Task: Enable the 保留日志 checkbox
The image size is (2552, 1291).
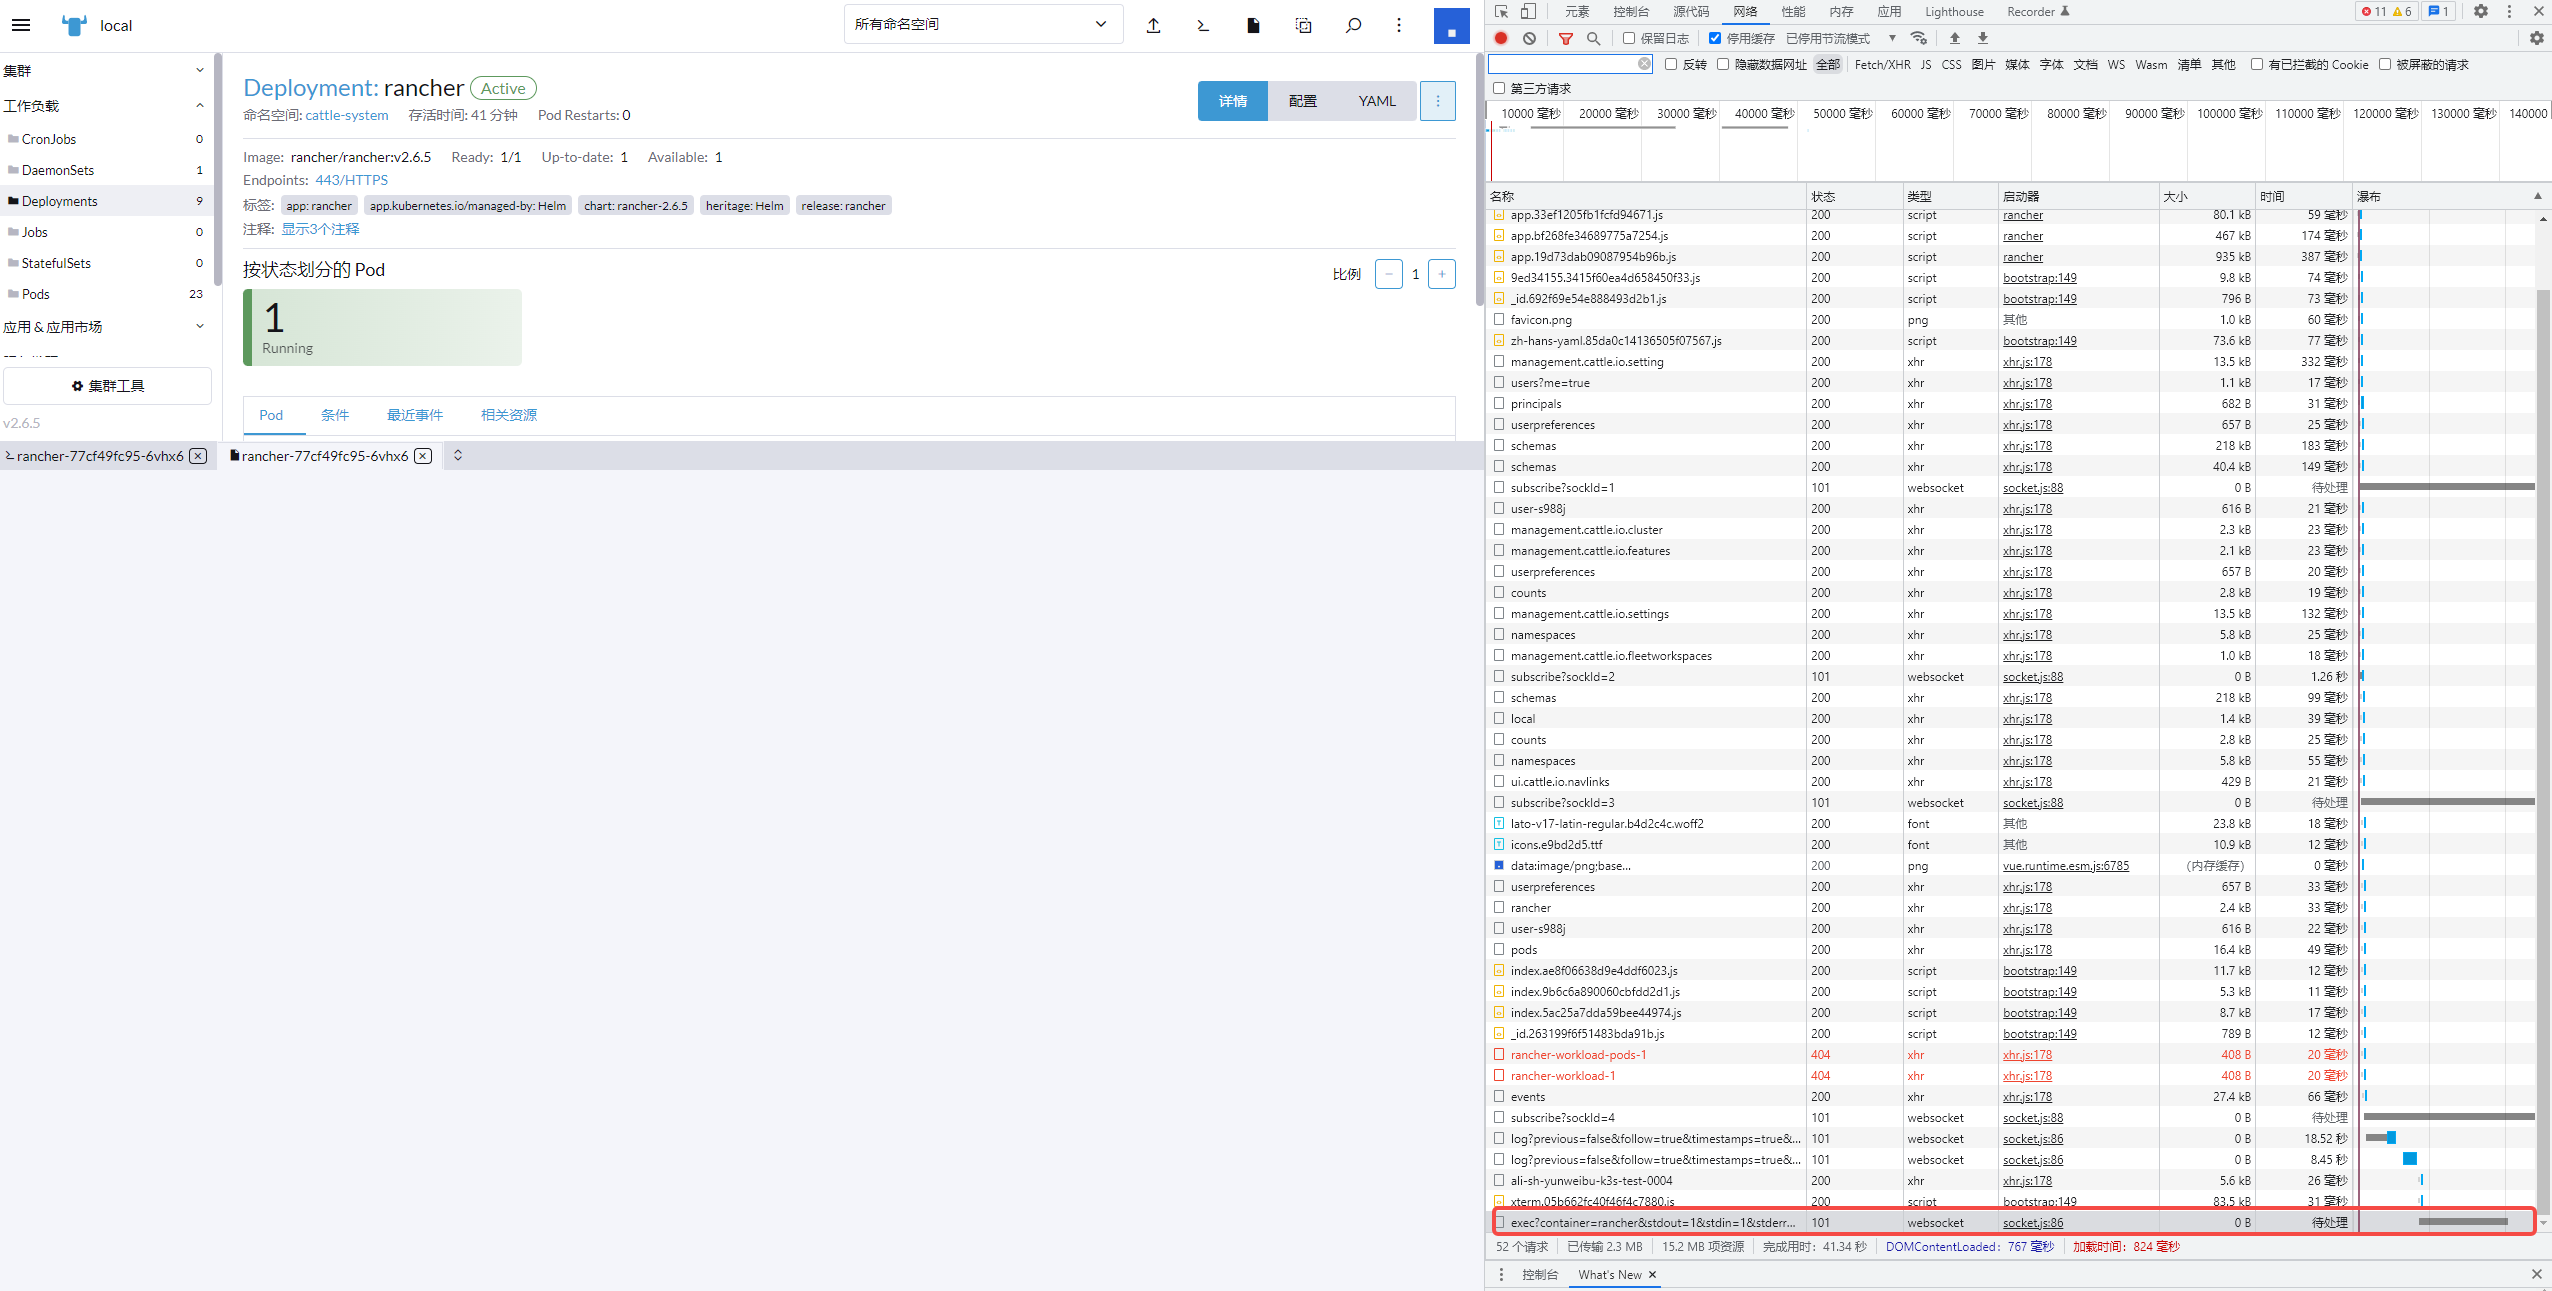Action: (x=1627, y=37)
